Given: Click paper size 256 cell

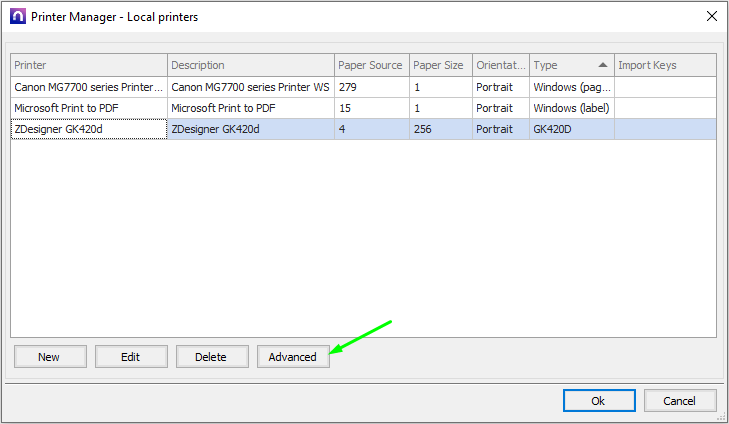Looking at the screenshot, I should (438, 129).
